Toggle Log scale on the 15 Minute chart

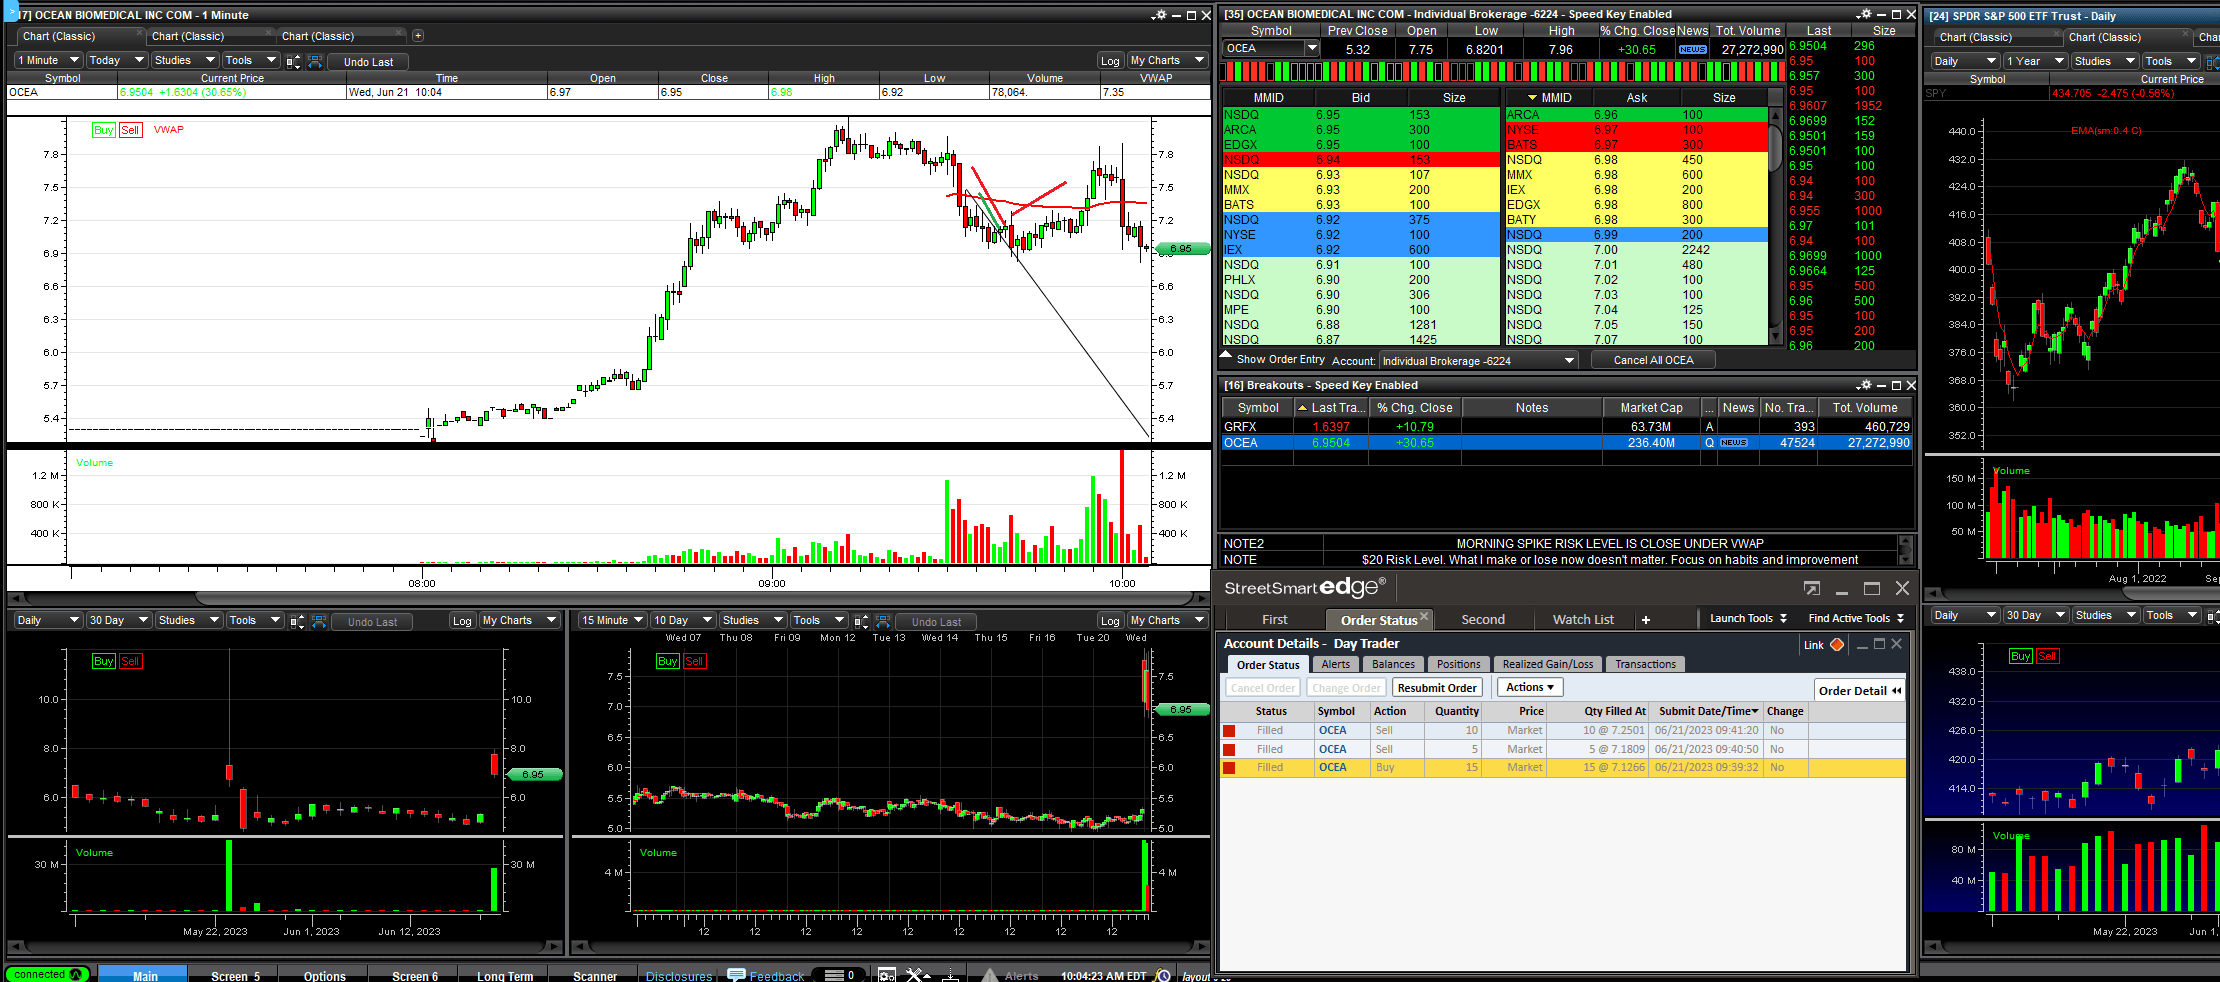pos(1110,621)
